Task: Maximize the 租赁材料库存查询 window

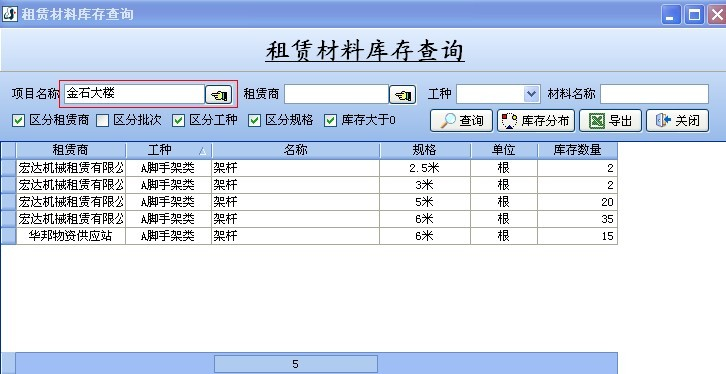Action: (x=694, y=15)
